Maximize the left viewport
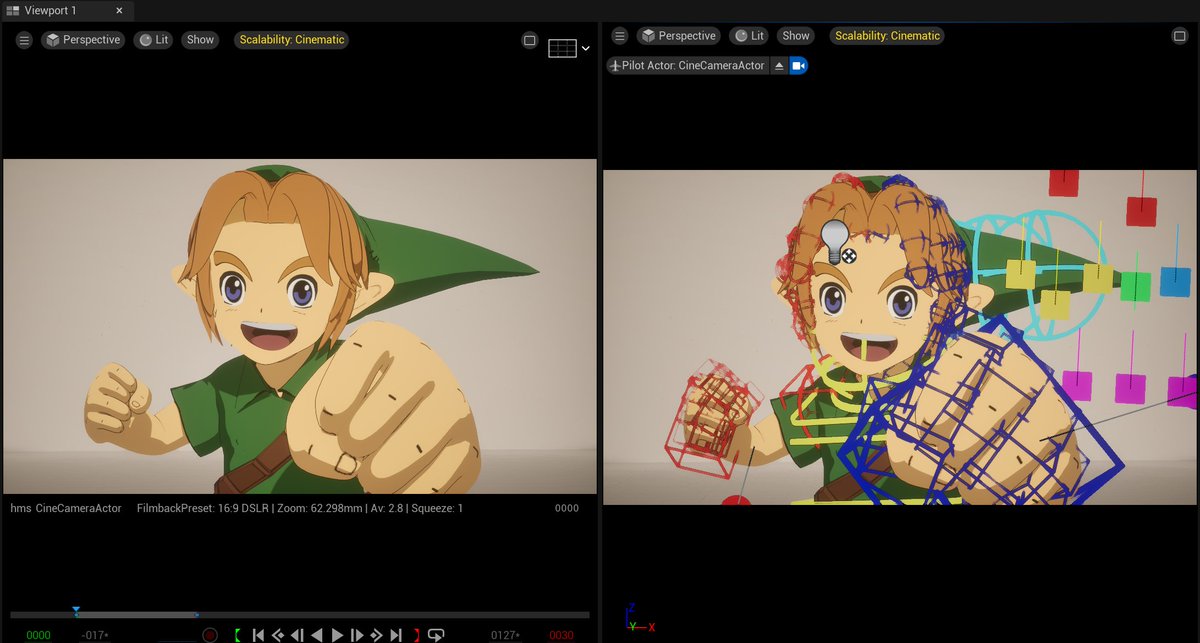Image resolution: width=1200 pixels, height=643 pixels. [x=530, y=41]
